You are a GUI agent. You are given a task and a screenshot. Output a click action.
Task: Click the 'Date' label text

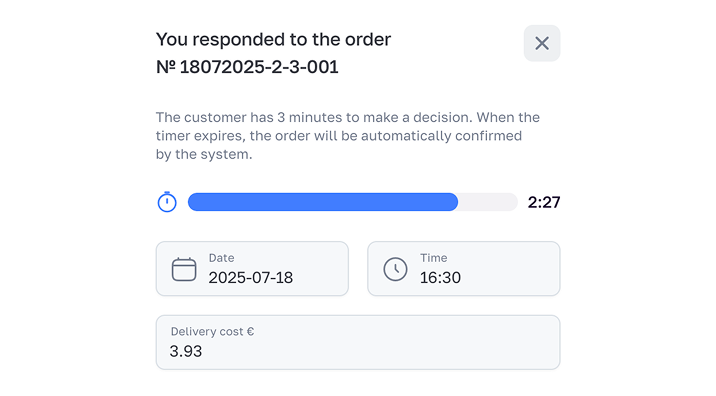(221, 258)
